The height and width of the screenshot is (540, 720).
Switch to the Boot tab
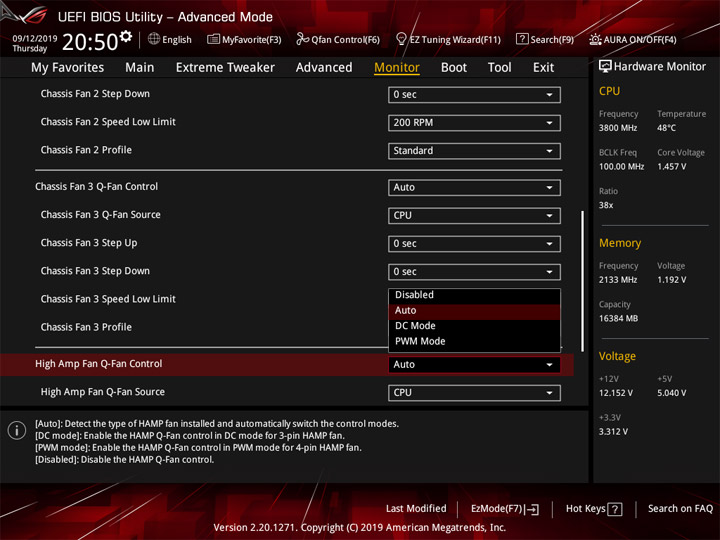[x=454, y=68]
